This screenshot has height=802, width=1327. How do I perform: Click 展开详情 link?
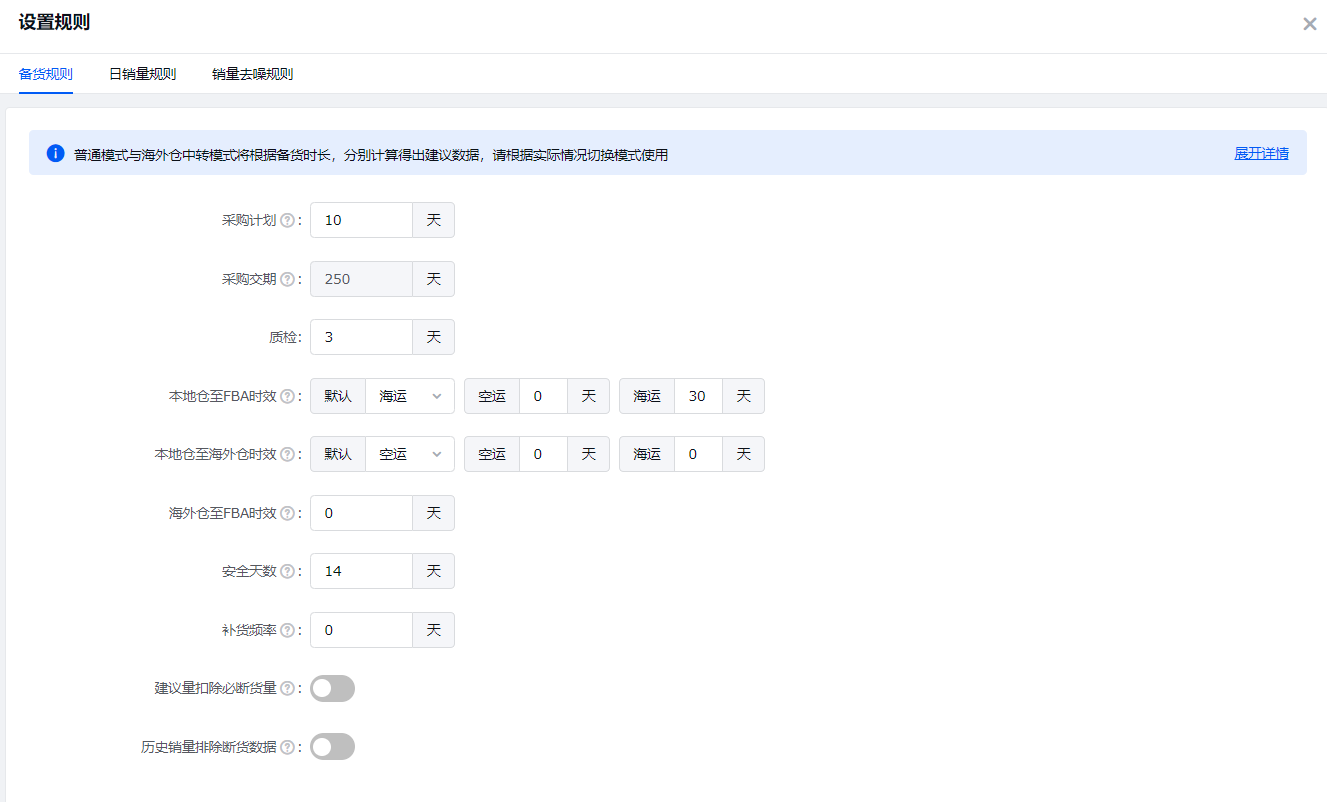coord(1261,154)
